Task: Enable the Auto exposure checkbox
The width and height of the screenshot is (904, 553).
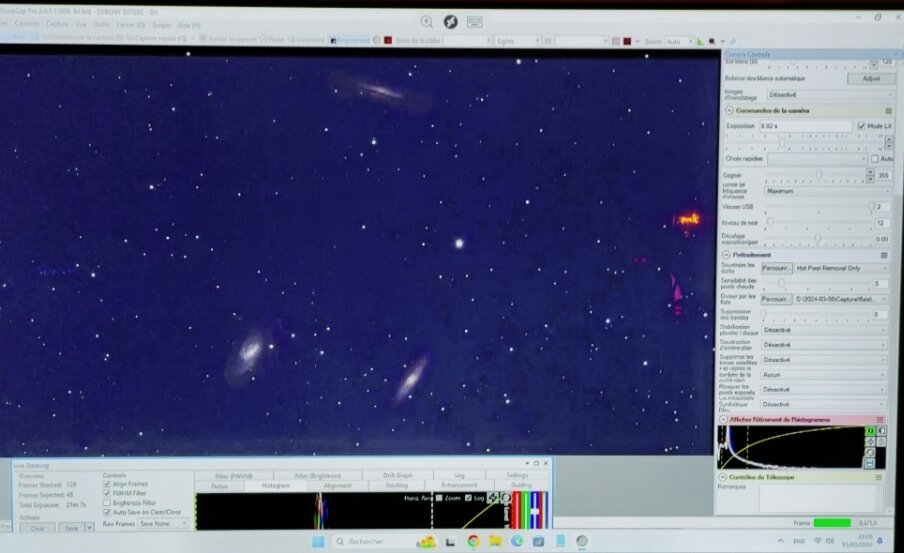Action: 875,159
